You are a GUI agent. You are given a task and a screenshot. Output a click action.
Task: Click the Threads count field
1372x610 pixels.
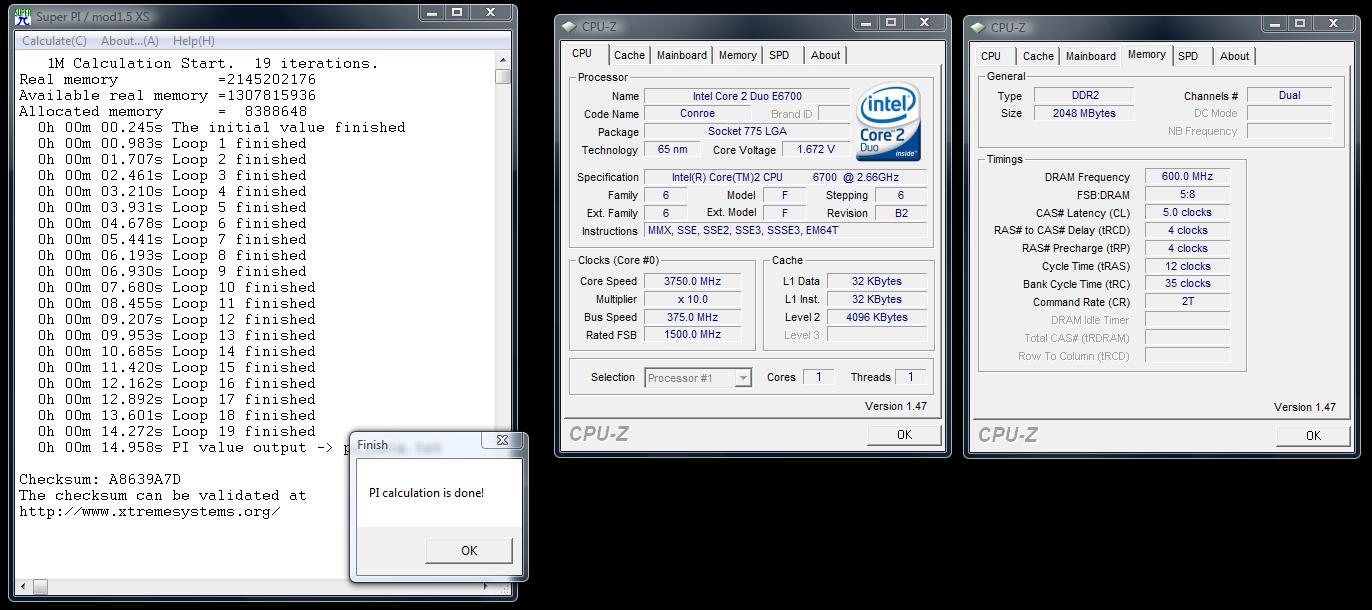pyautogui.click(x=910, y=377)
